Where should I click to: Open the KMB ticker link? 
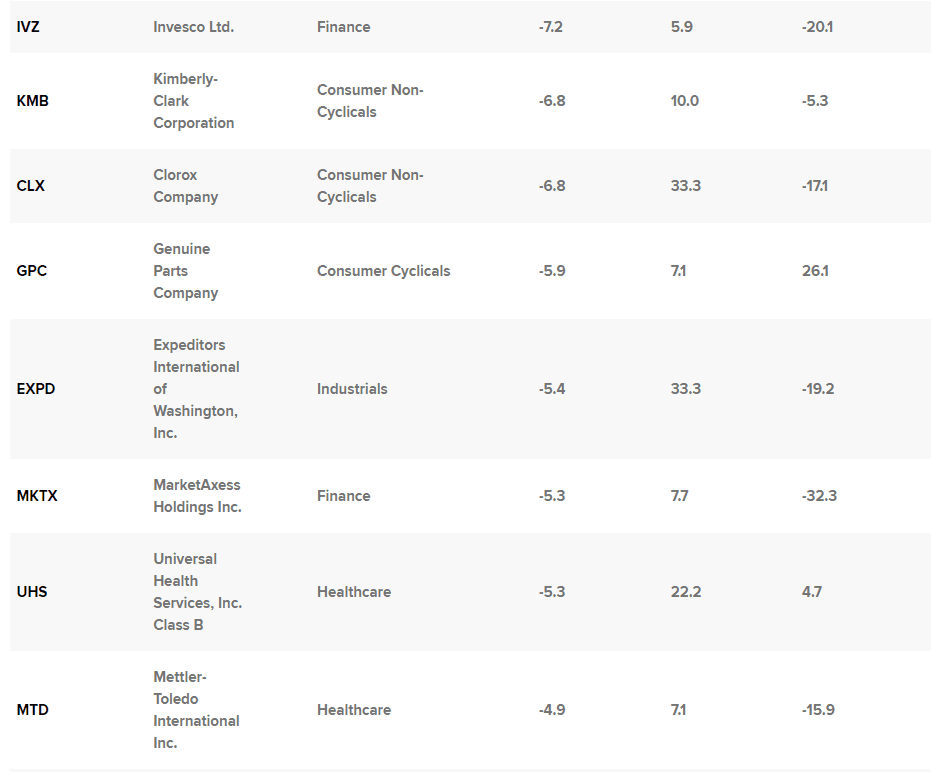33,101
